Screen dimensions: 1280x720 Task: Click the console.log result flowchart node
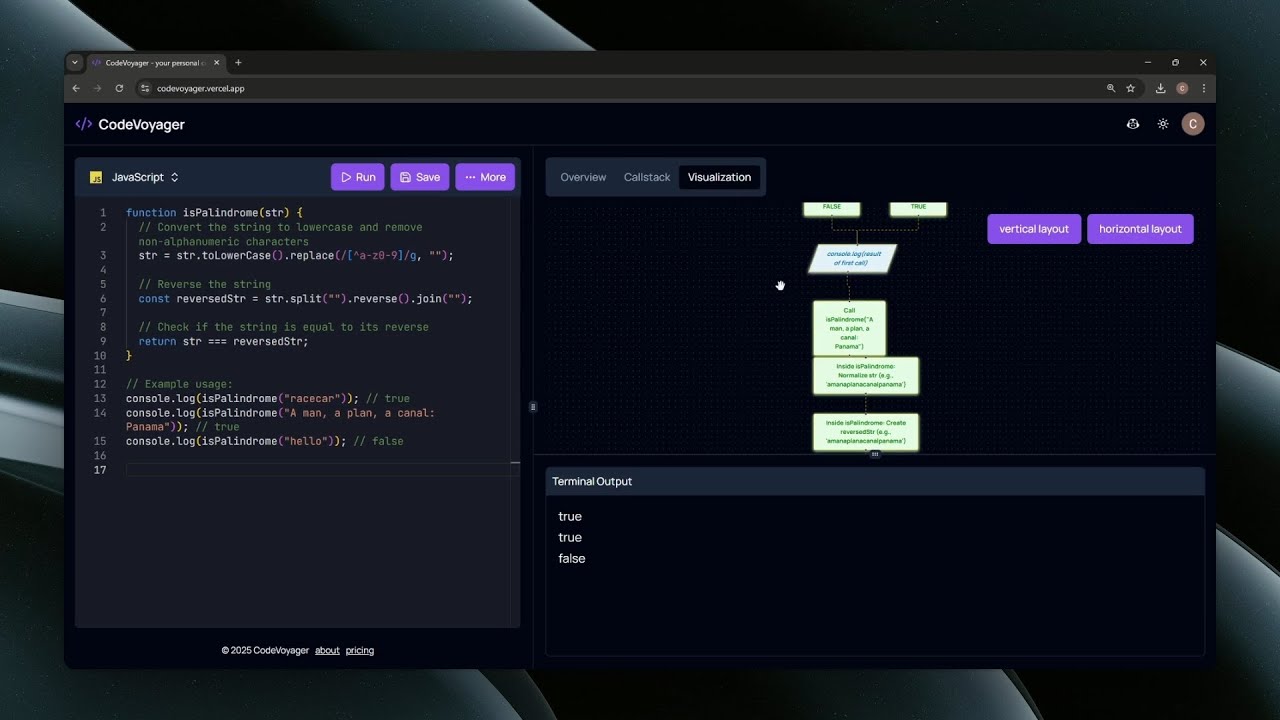852,258
